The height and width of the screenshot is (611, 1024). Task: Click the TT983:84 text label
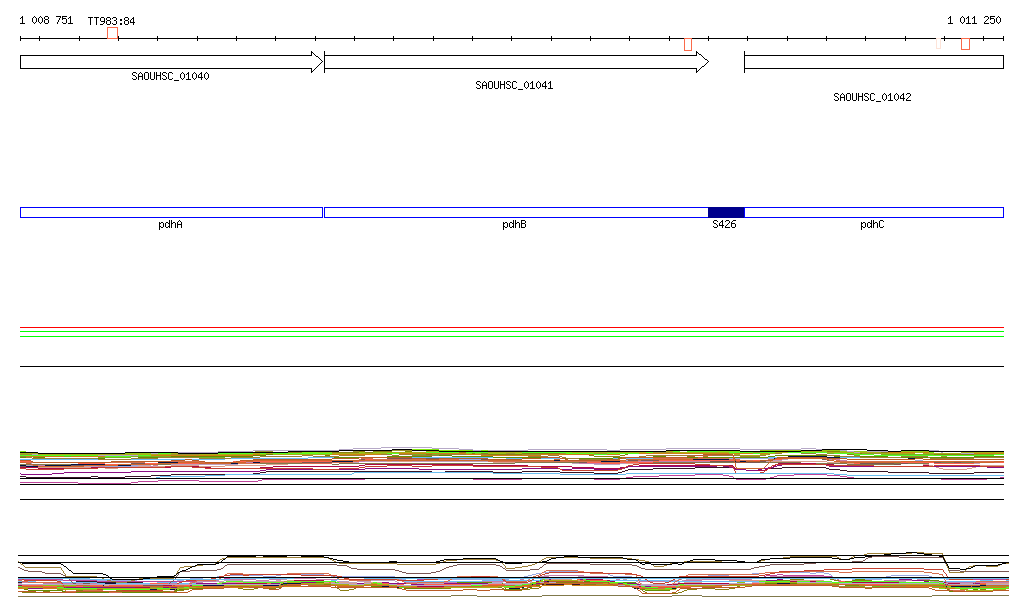[111, 21]
